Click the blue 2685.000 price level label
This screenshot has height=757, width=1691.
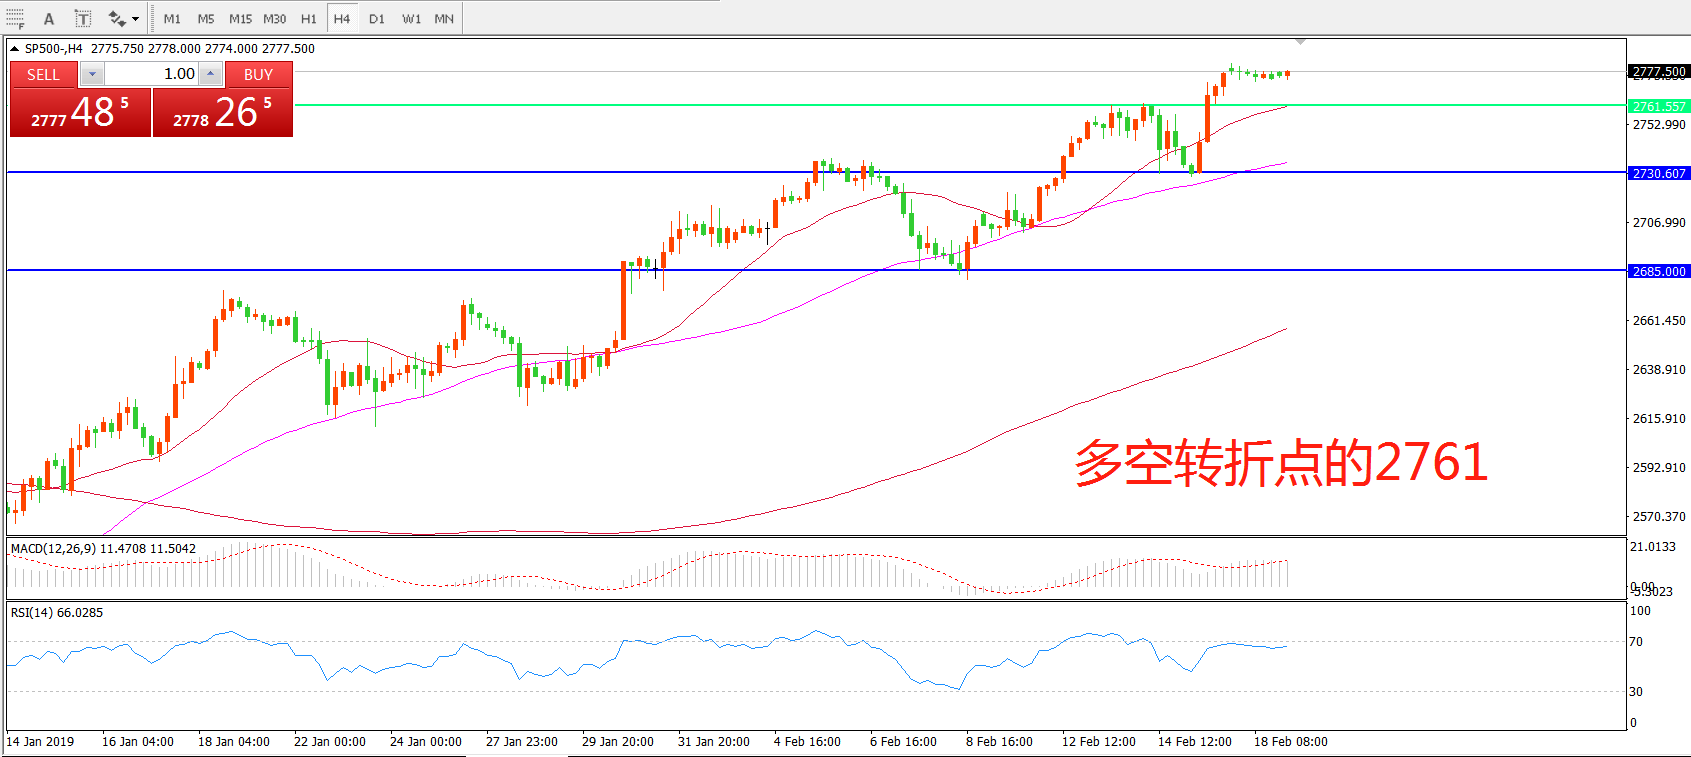point(1658,271)
